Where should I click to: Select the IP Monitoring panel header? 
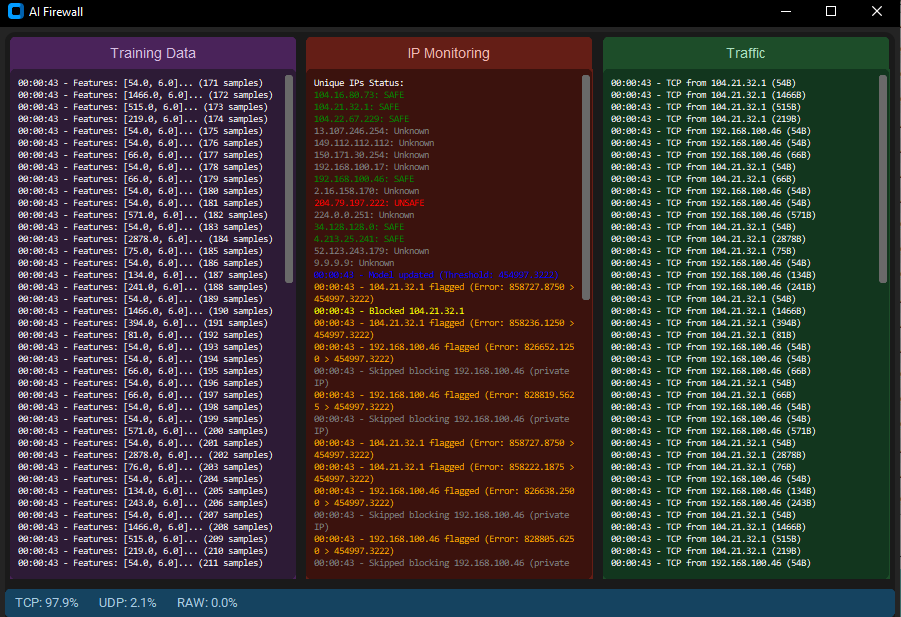pyautogui.click(x=449, y=53)
